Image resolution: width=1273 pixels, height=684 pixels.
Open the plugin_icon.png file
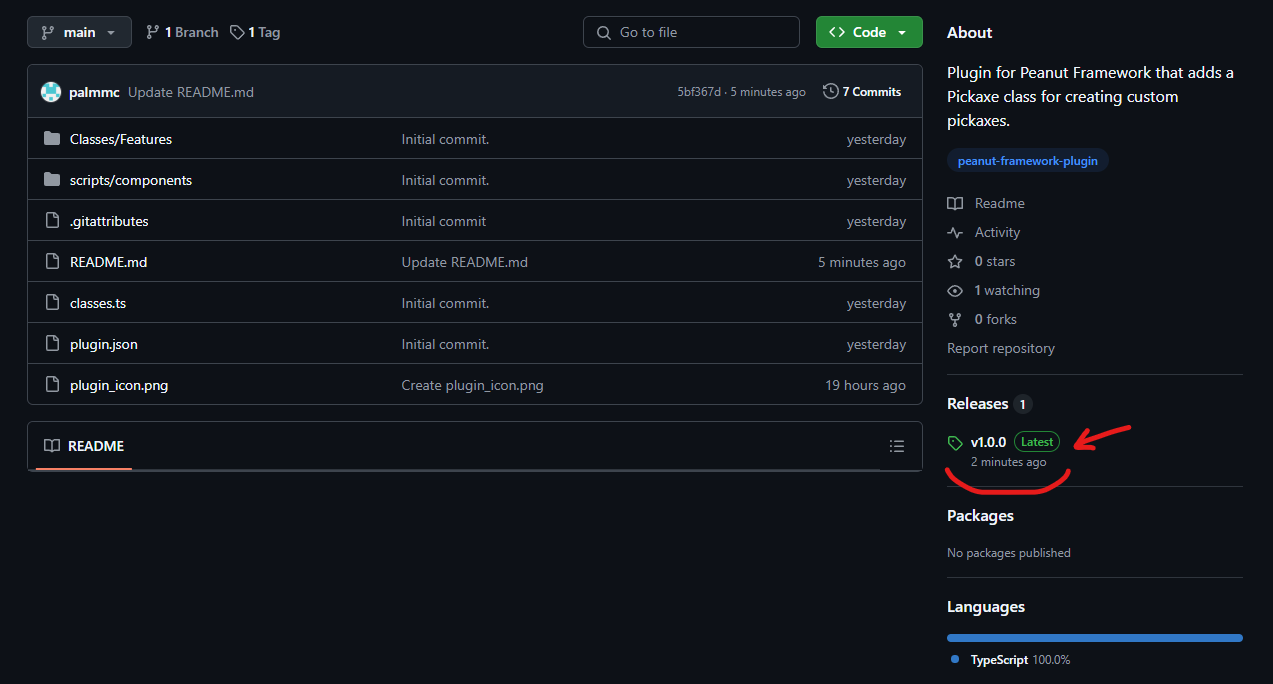[x=119, y=385]
